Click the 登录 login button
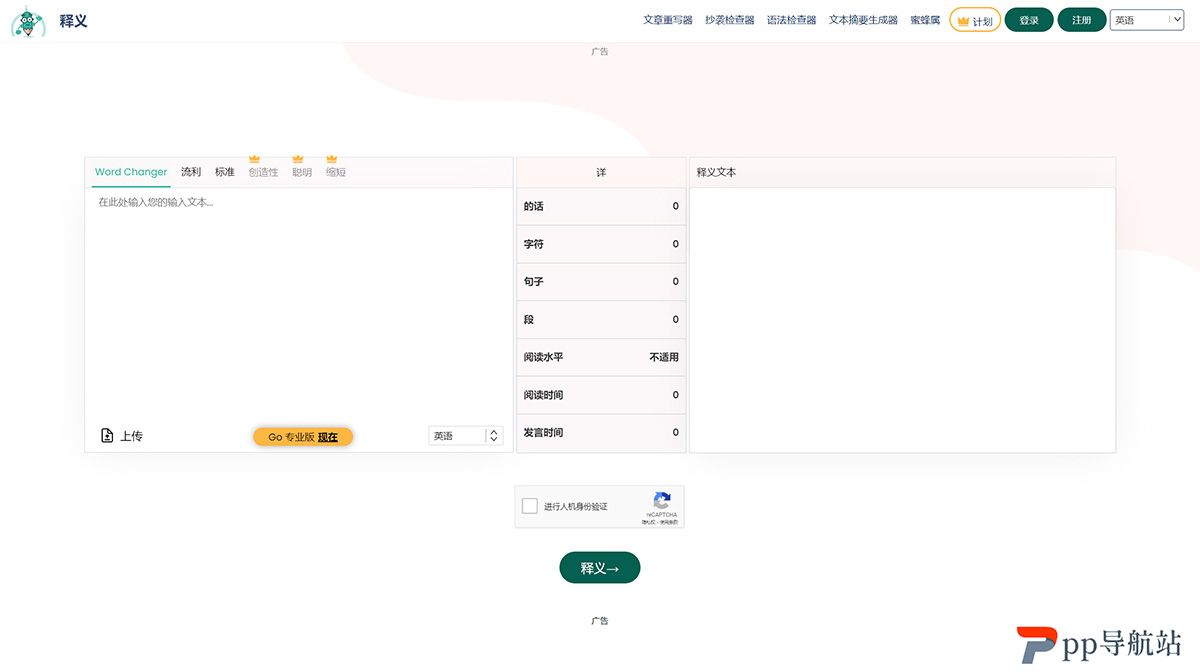 tap(1029, 20)
